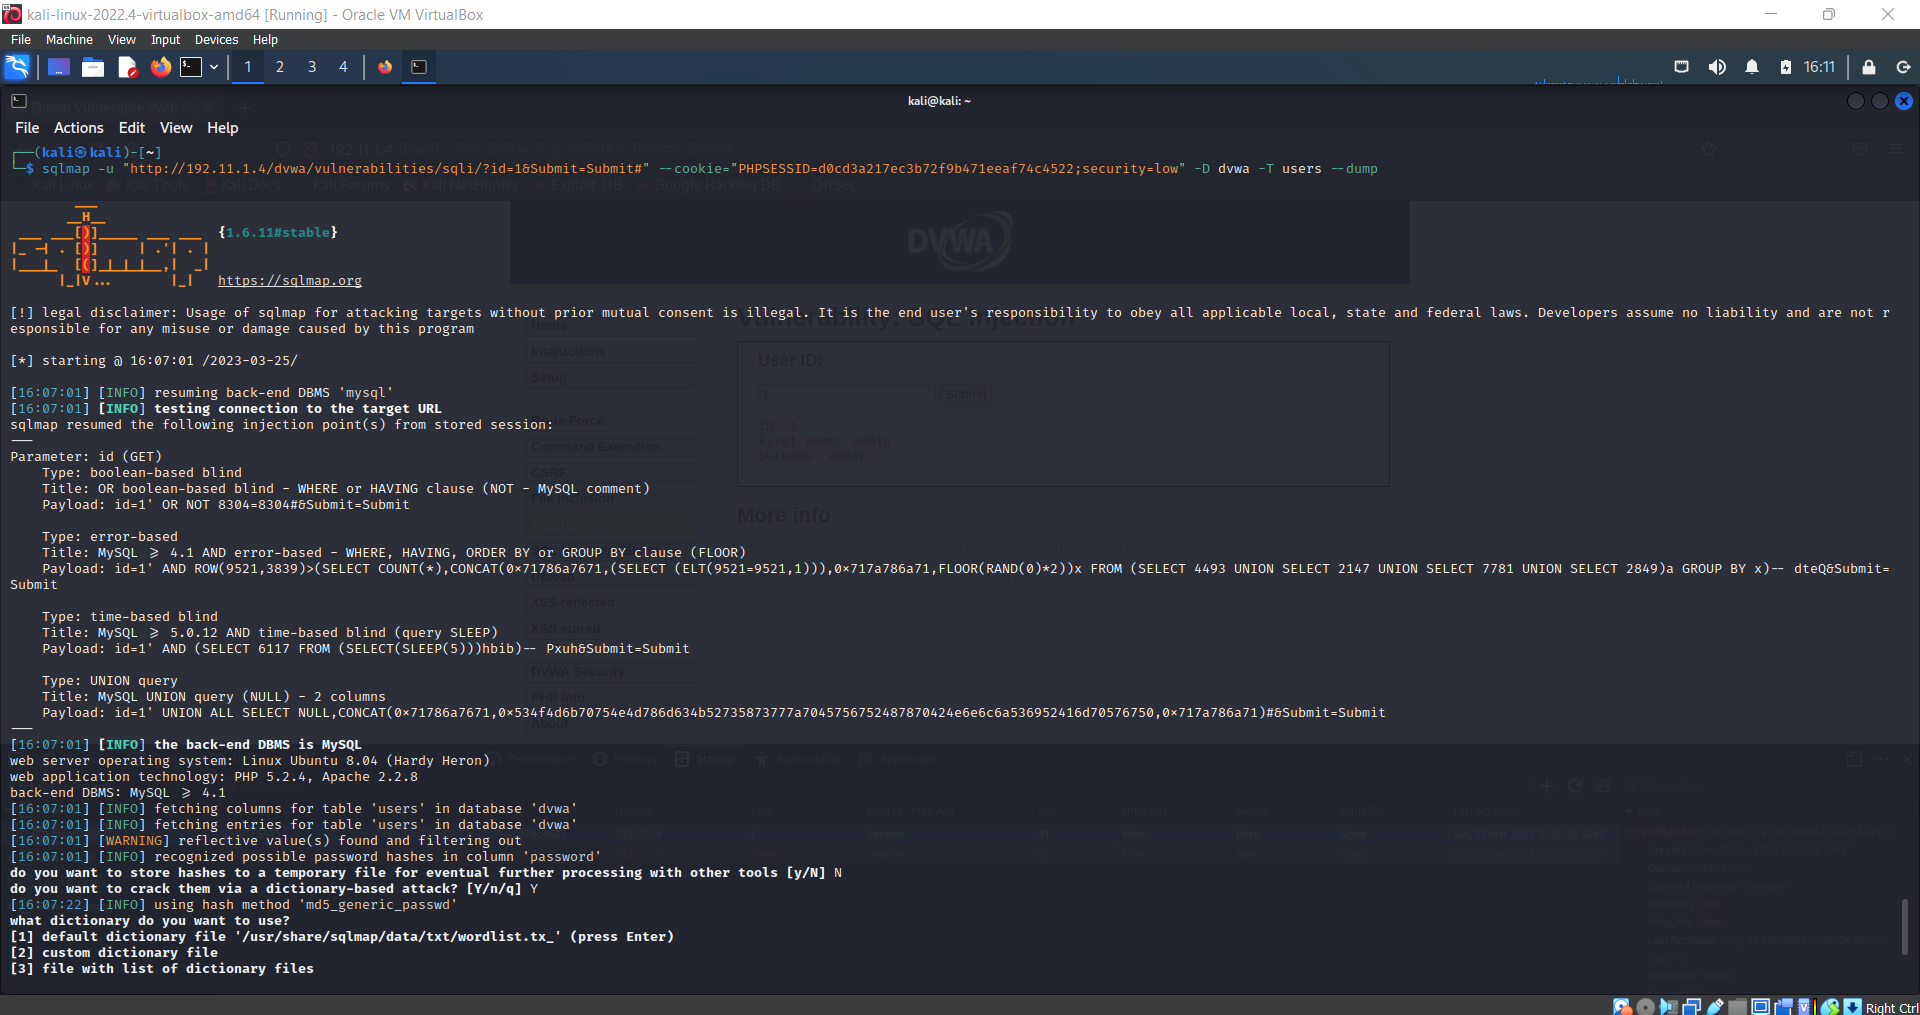Viewport: 1920px width, 1015px height.
Task: Launch Firefox from the top panel
Action: point(161,67)
